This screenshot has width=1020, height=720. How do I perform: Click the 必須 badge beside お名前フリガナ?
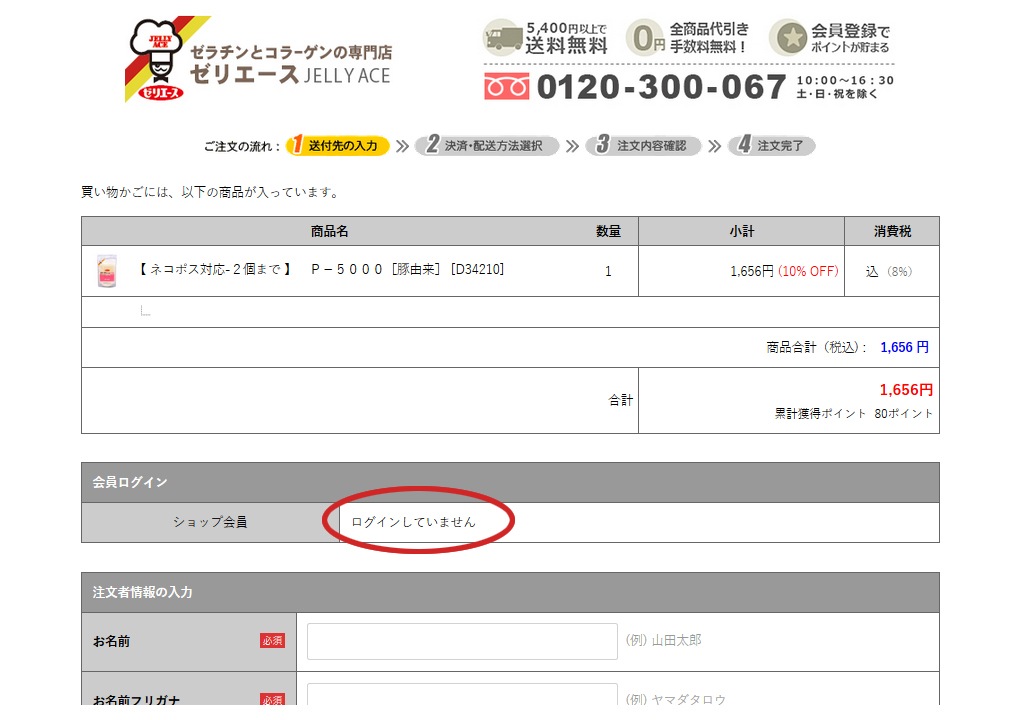[x=272, y=700]
